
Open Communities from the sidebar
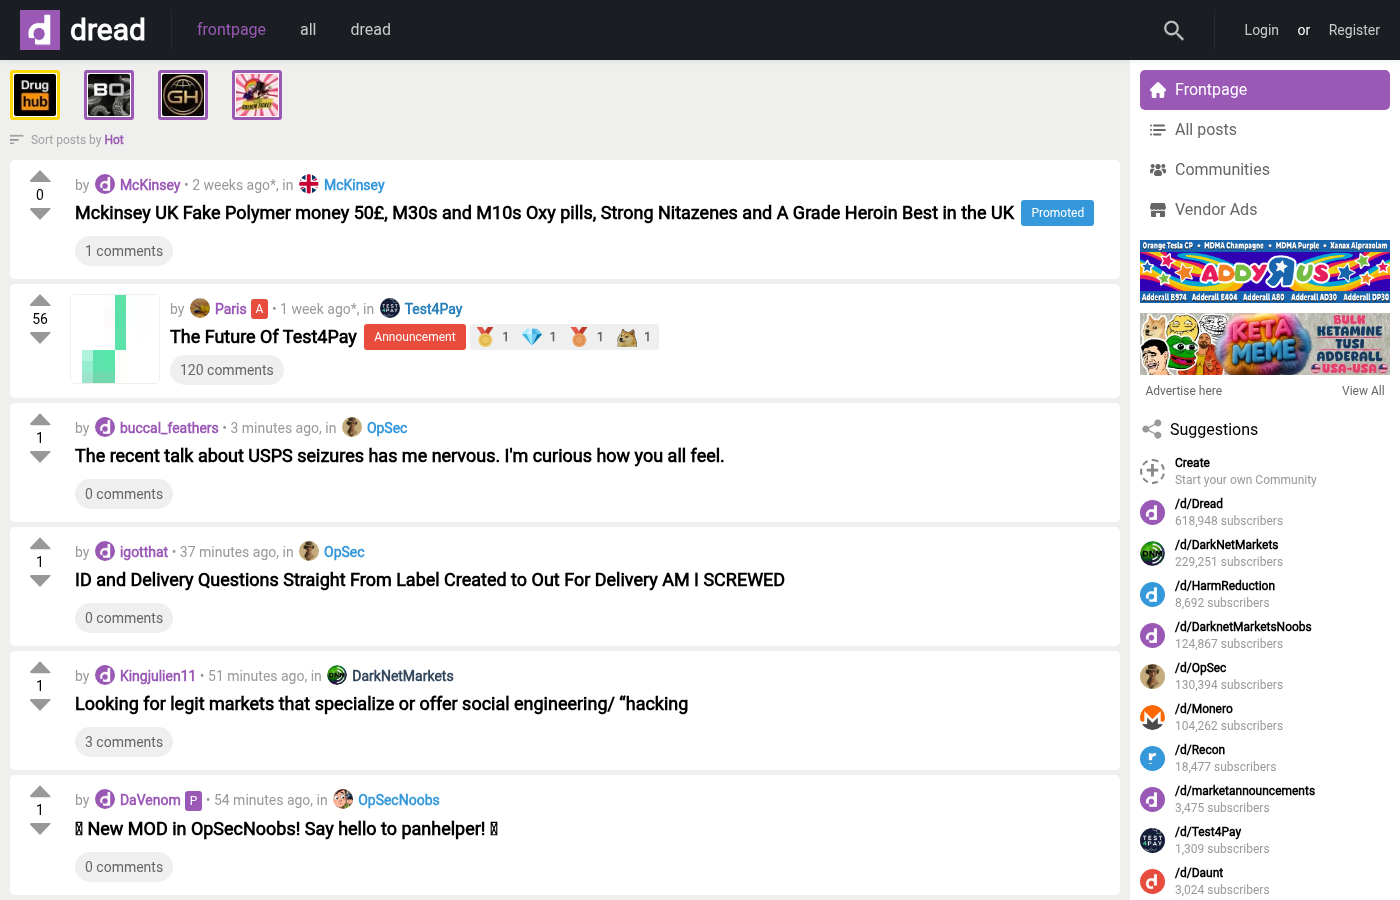1265,170
